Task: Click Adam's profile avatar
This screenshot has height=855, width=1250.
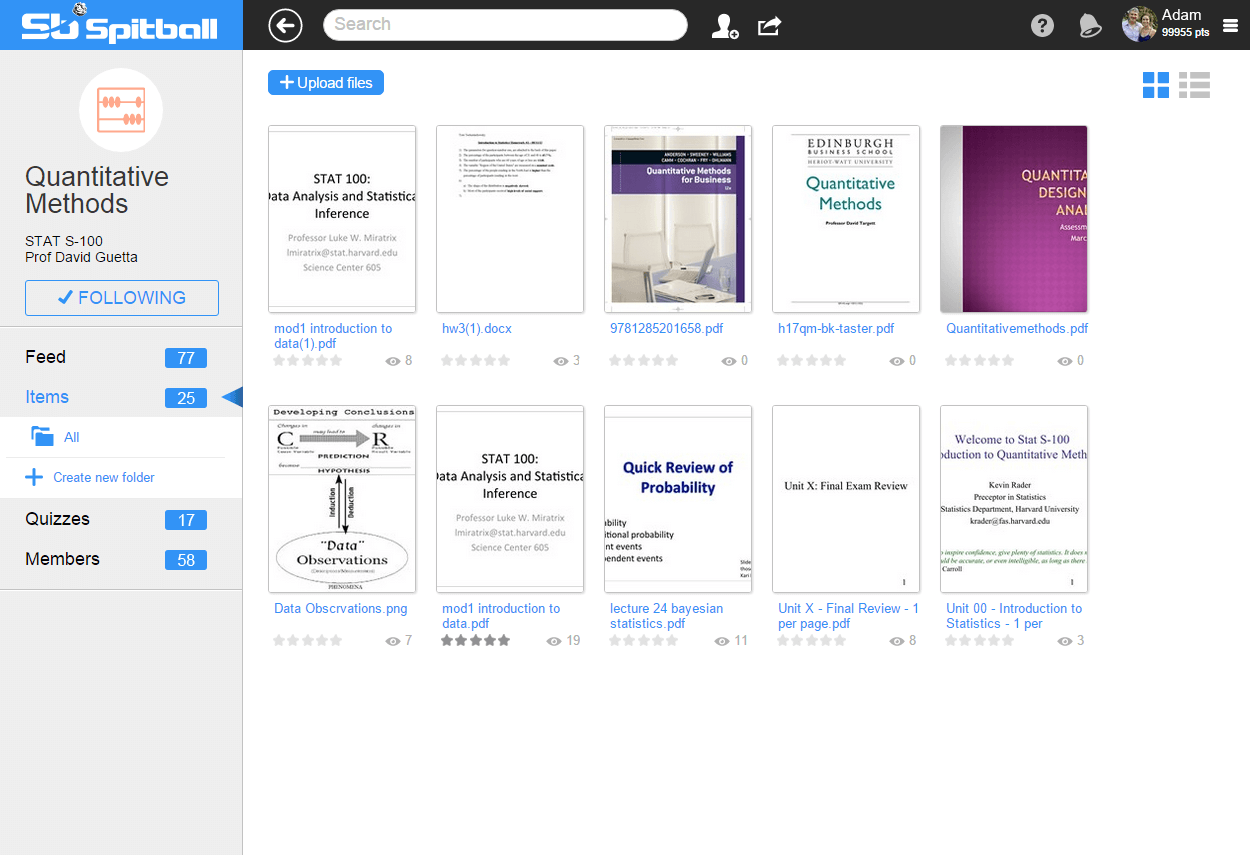Action: coord(1139,25)
